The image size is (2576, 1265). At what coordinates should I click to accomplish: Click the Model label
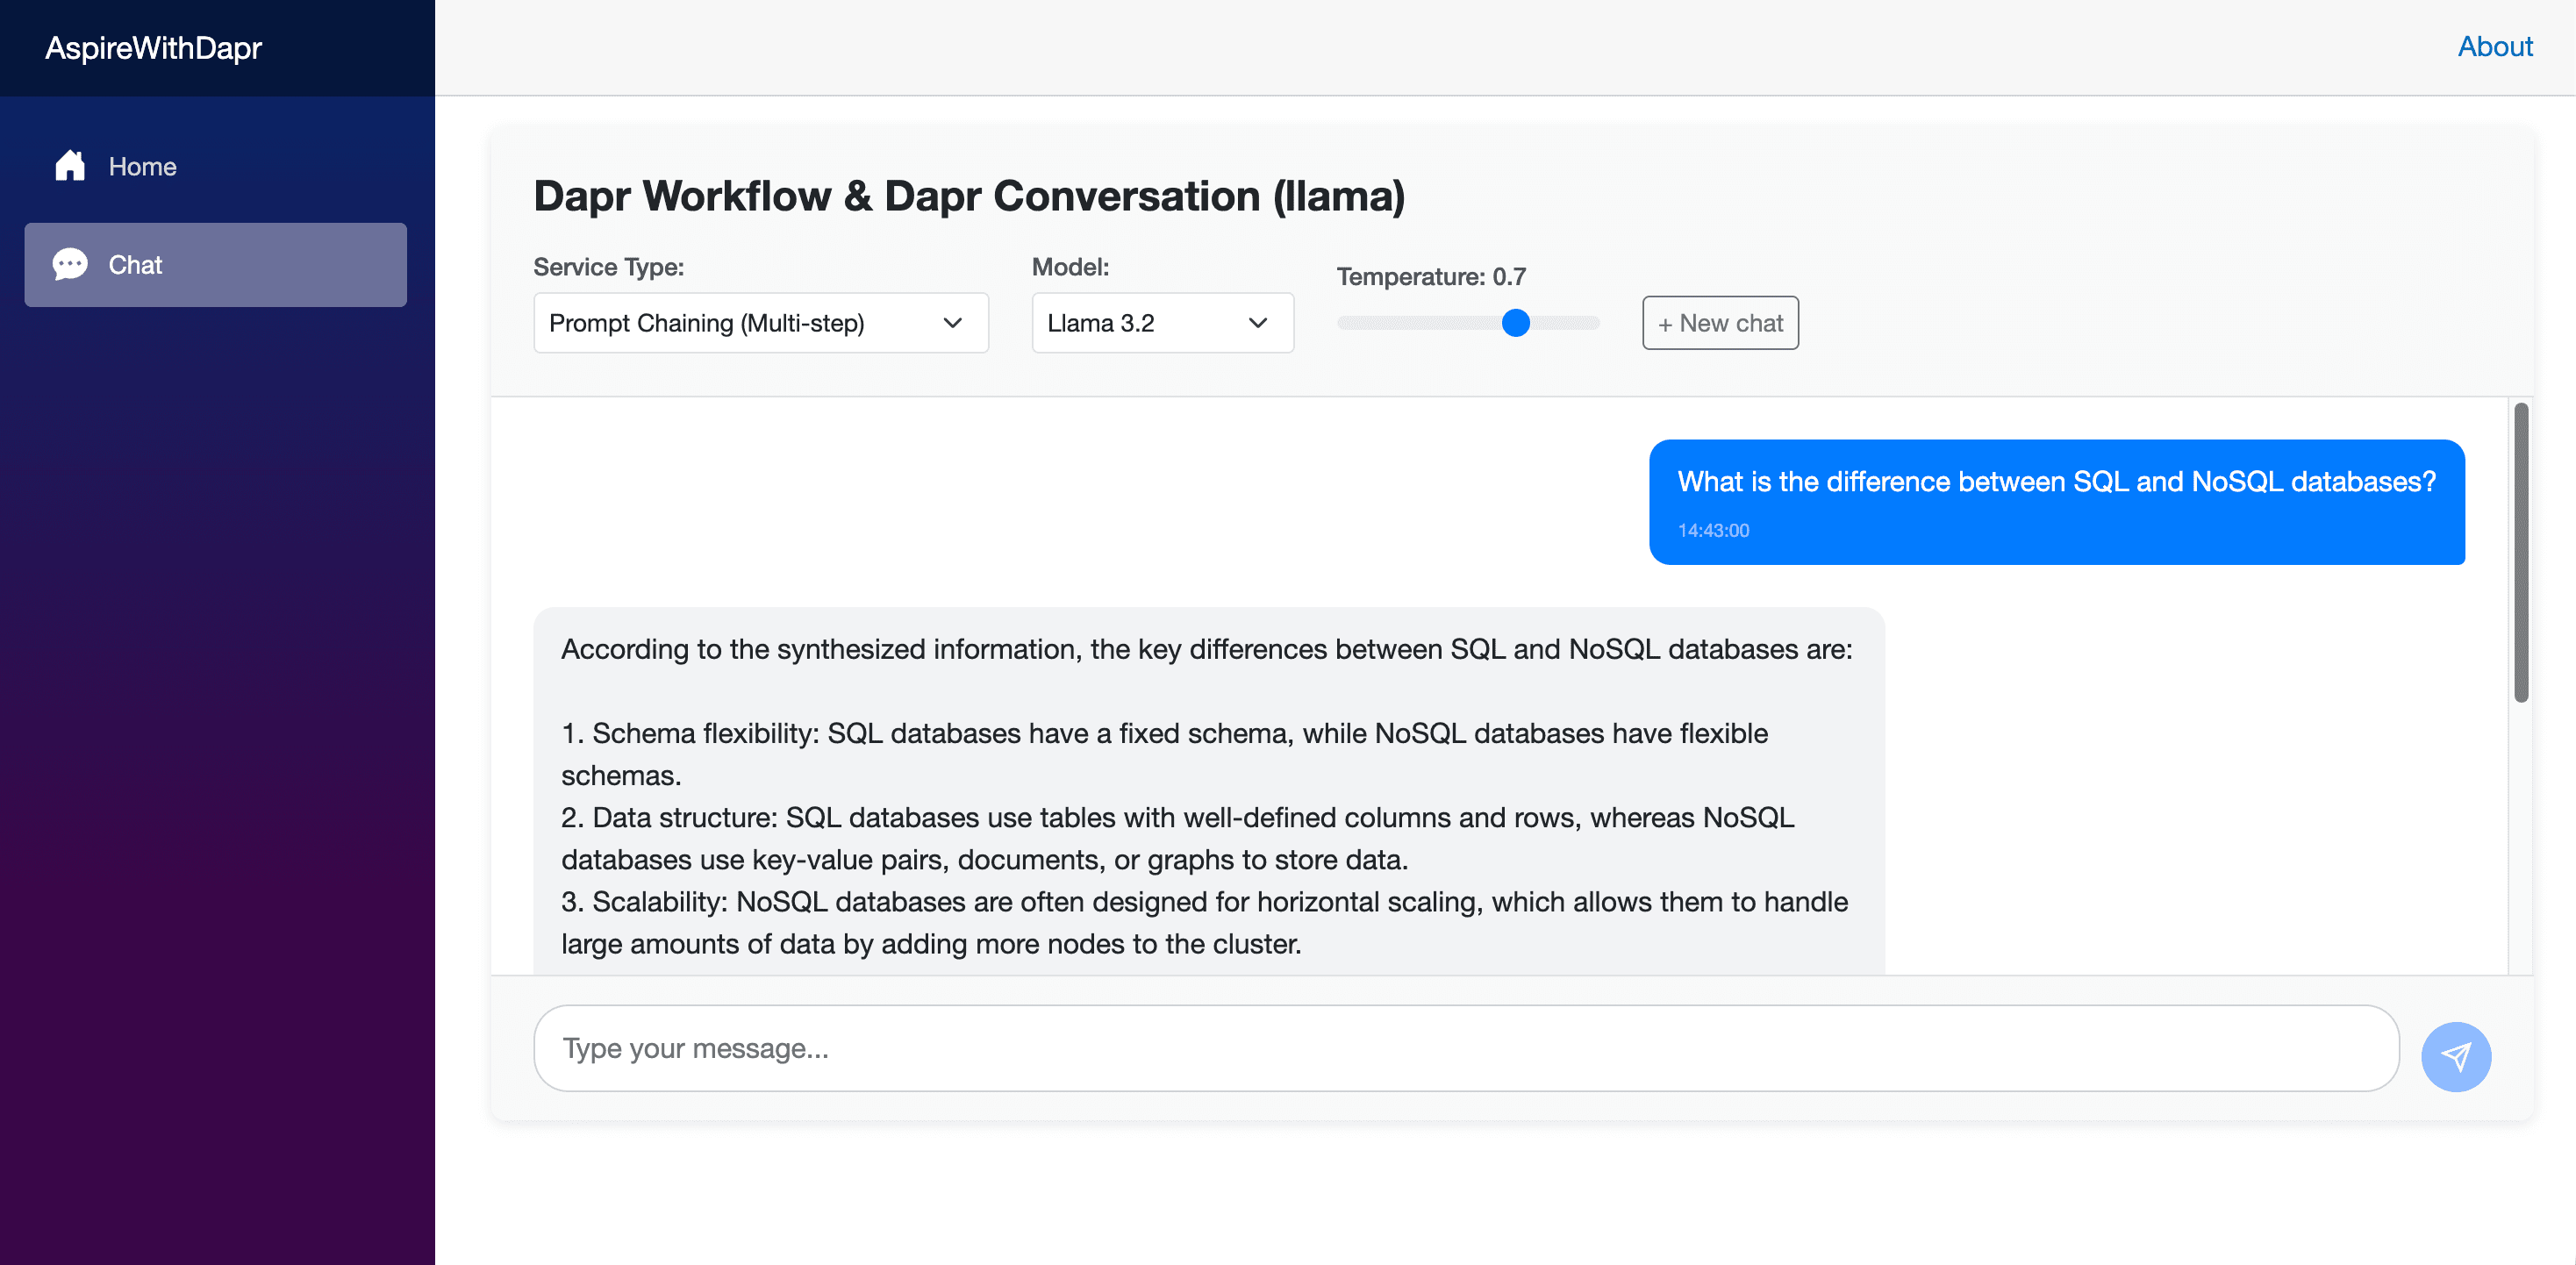click(1070, 267)
